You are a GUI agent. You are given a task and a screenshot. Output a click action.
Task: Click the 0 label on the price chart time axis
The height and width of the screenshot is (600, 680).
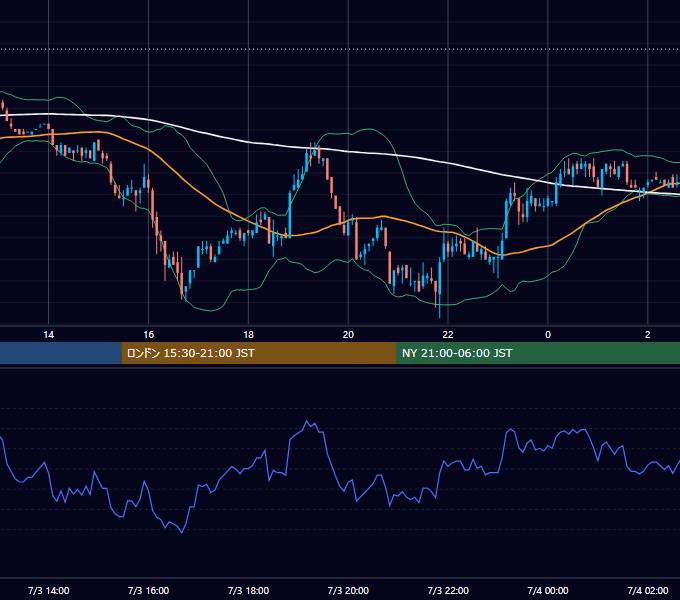click(x=548, y=335)
